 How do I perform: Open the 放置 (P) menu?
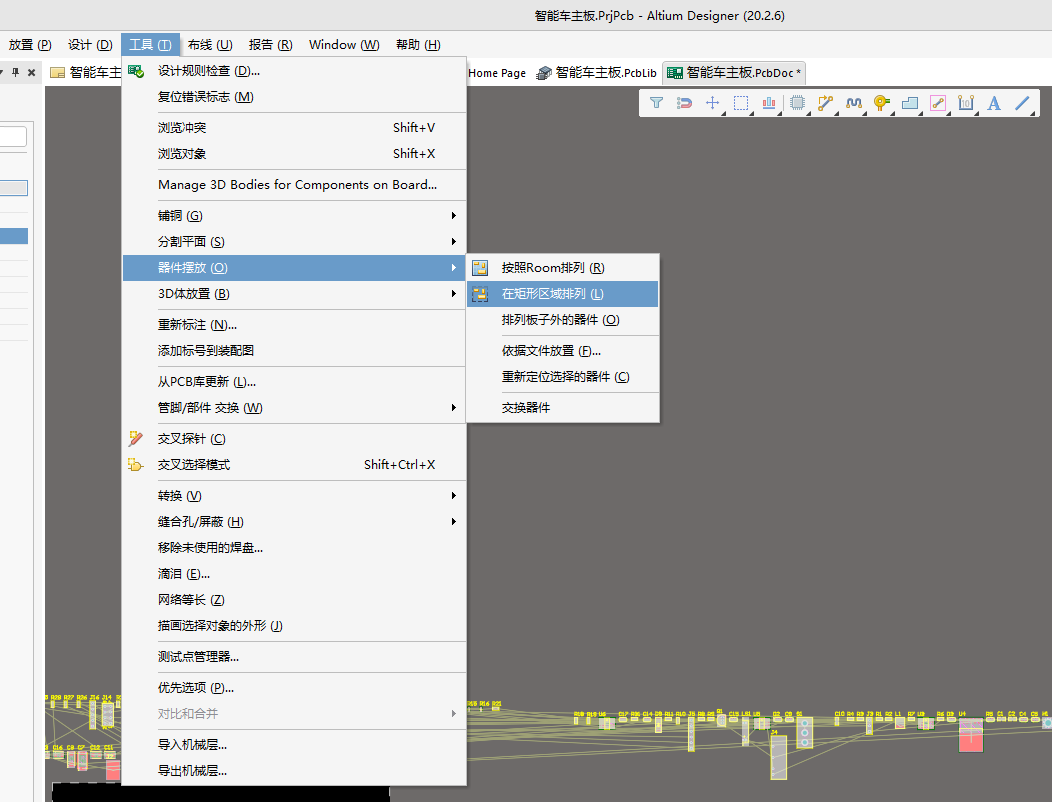30,45
